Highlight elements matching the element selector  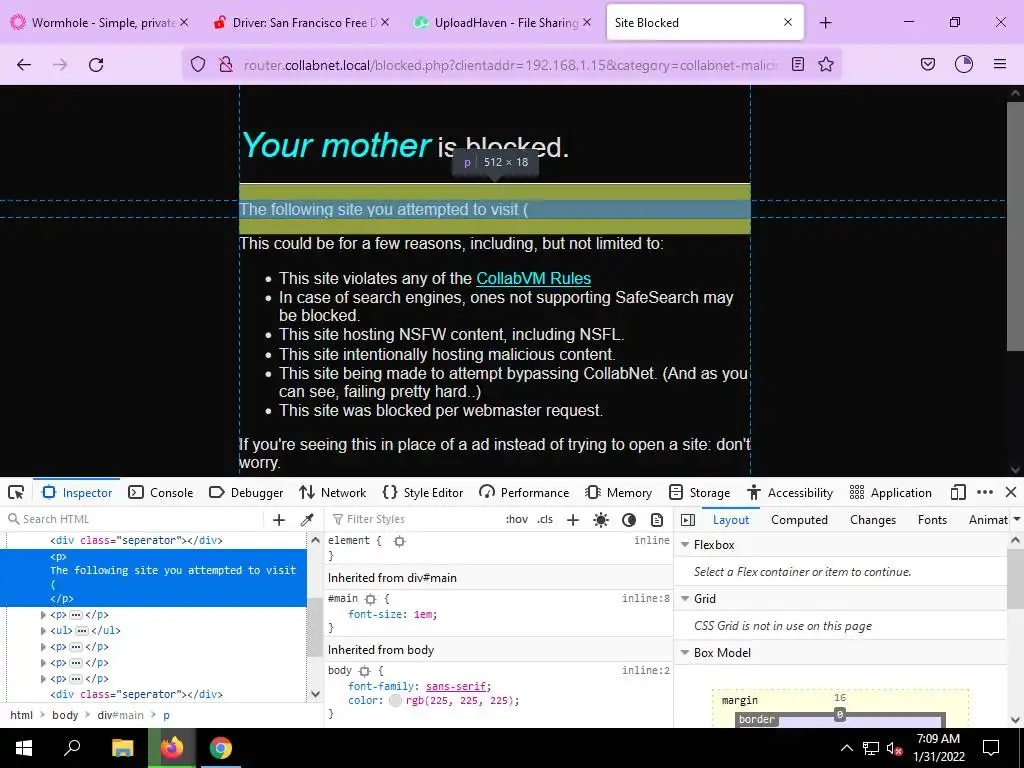pos(400,541)
